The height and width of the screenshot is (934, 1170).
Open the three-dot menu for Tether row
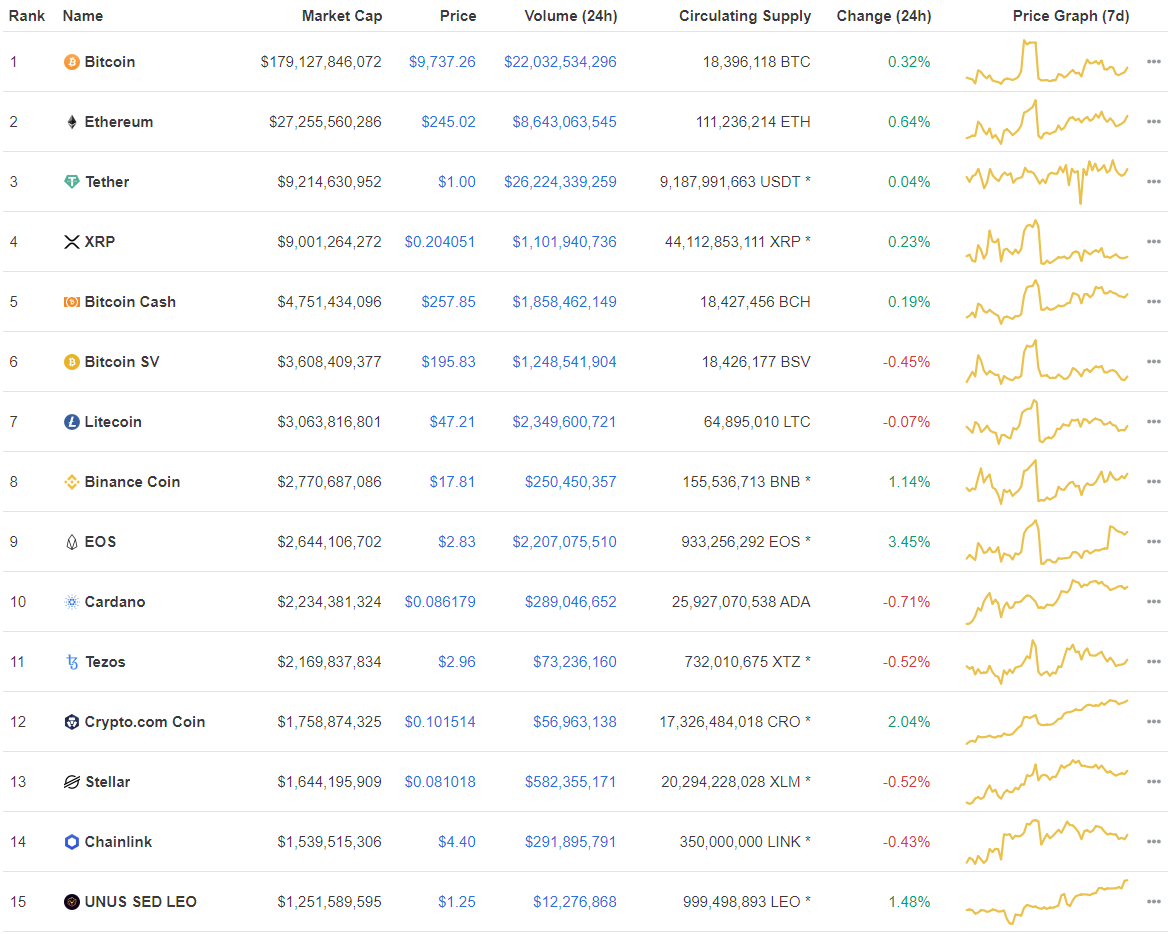coord(1154,182)
